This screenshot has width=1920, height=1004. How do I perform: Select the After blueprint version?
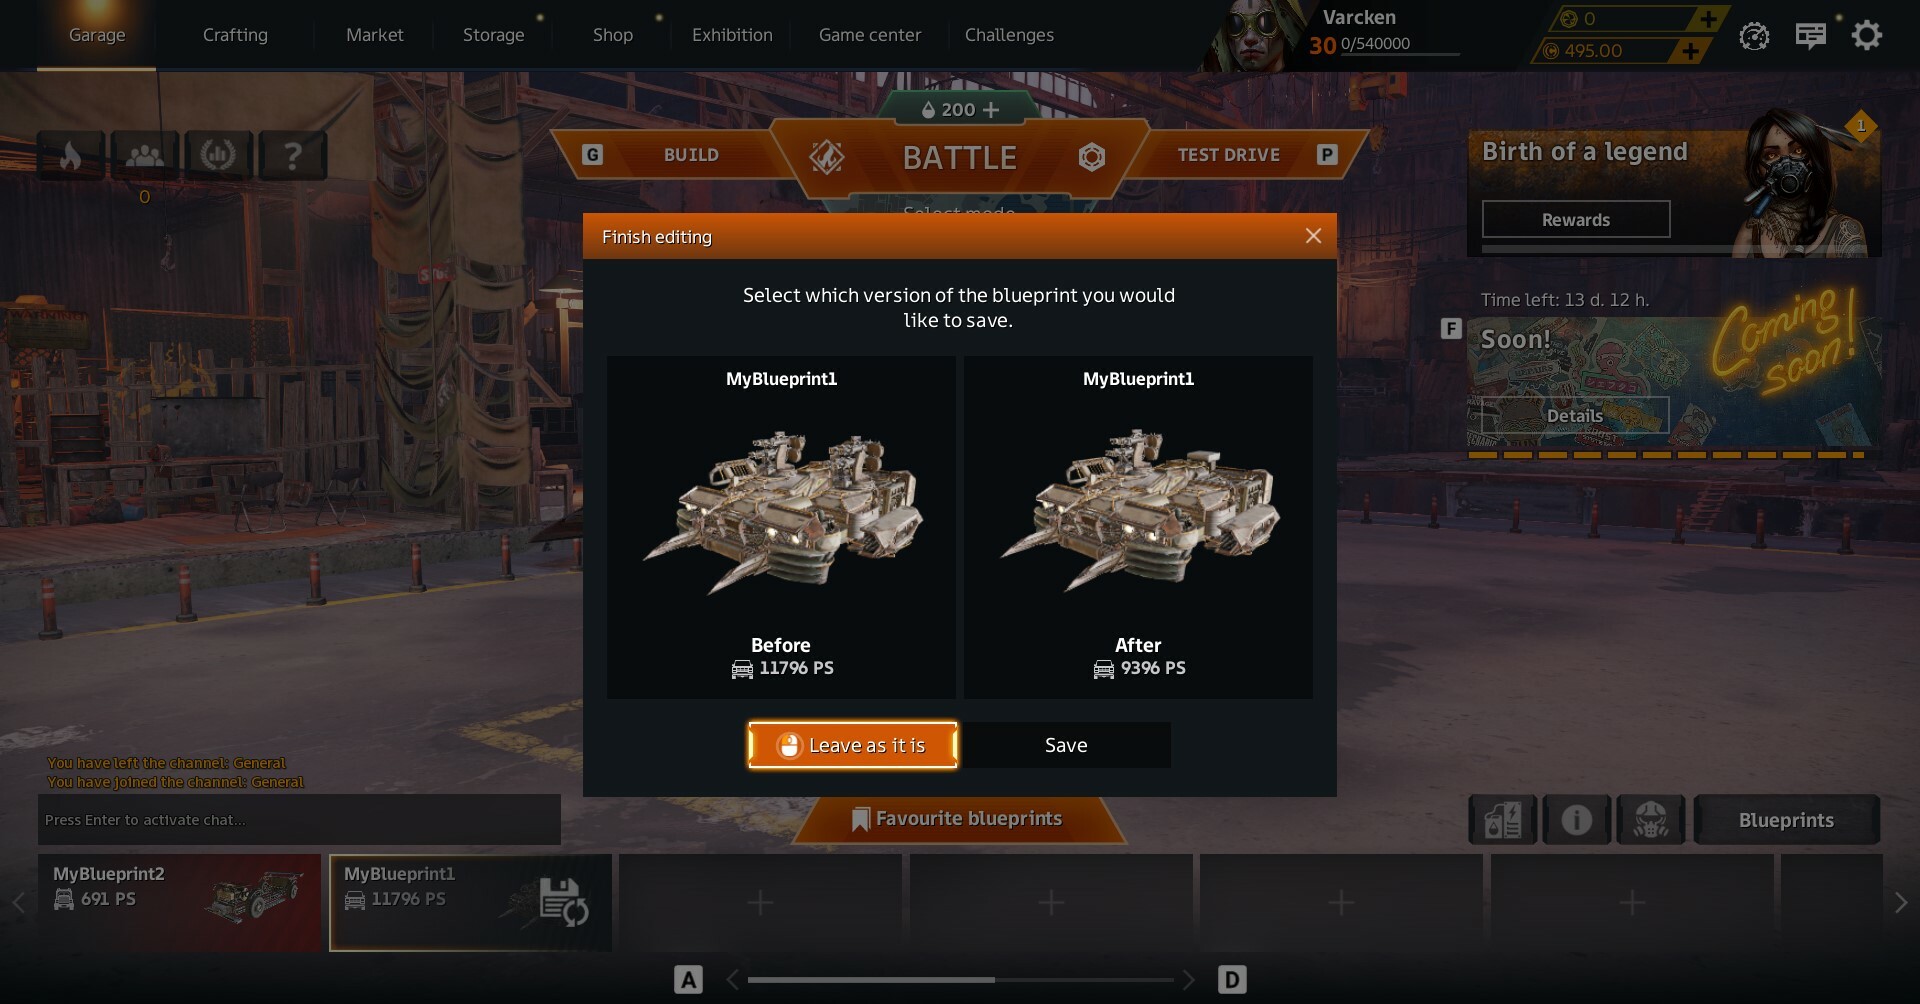[1138, 527]
